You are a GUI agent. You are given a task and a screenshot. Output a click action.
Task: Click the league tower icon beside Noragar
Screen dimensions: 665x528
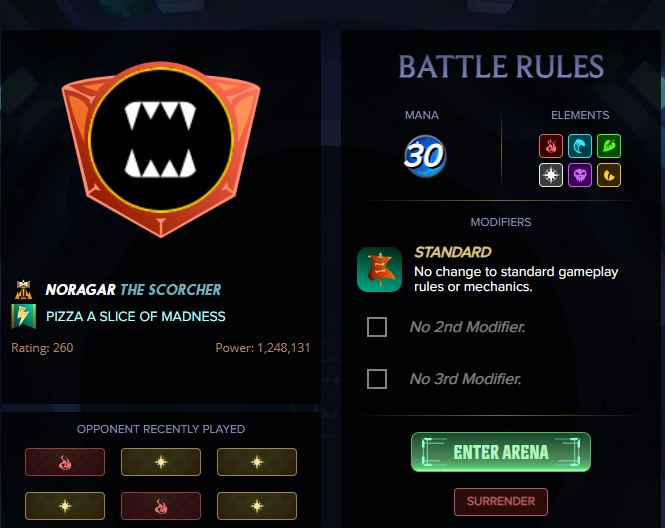point(23,290)
